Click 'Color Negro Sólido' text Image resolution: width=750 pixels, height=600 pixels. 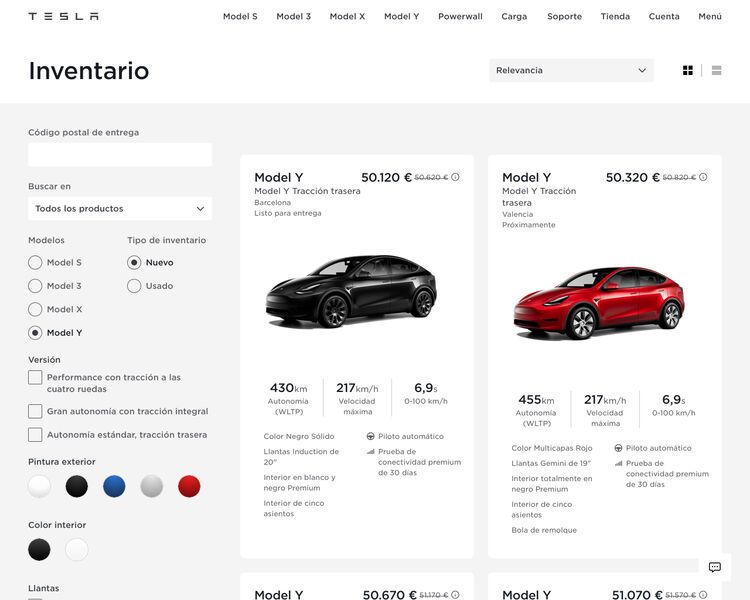(299, 436)
